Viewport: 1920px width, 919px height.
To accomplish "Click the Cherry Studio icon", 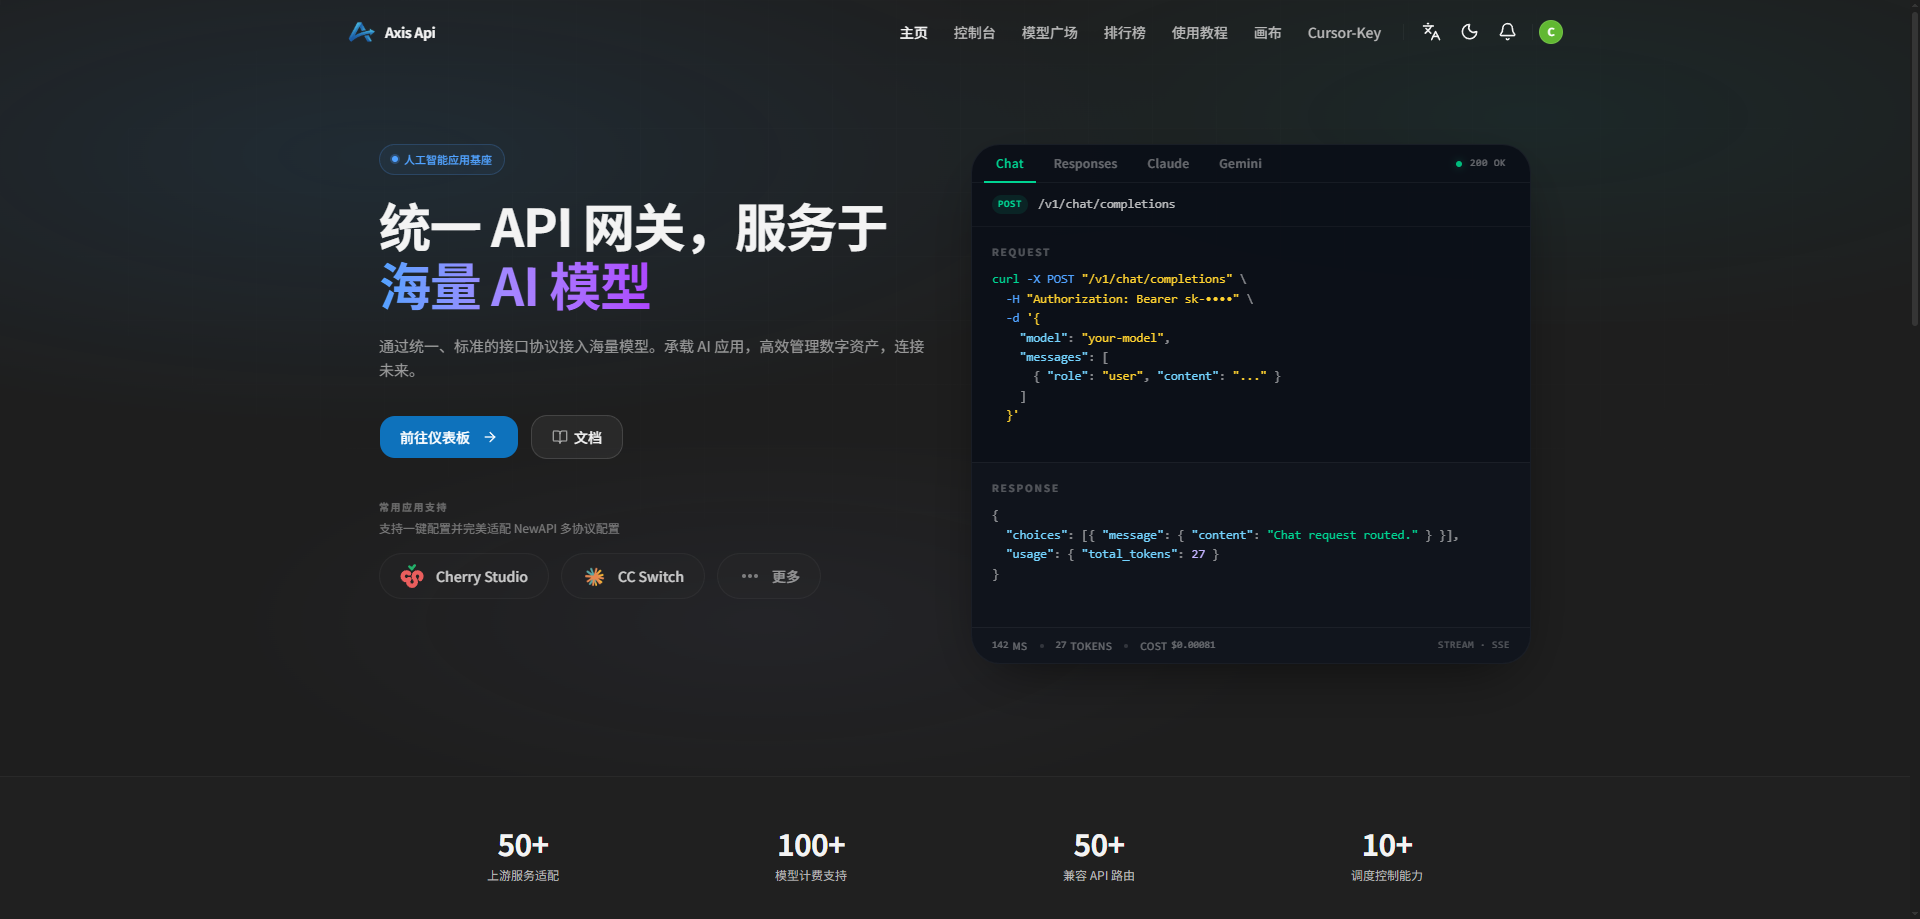I will click(412, 577).
